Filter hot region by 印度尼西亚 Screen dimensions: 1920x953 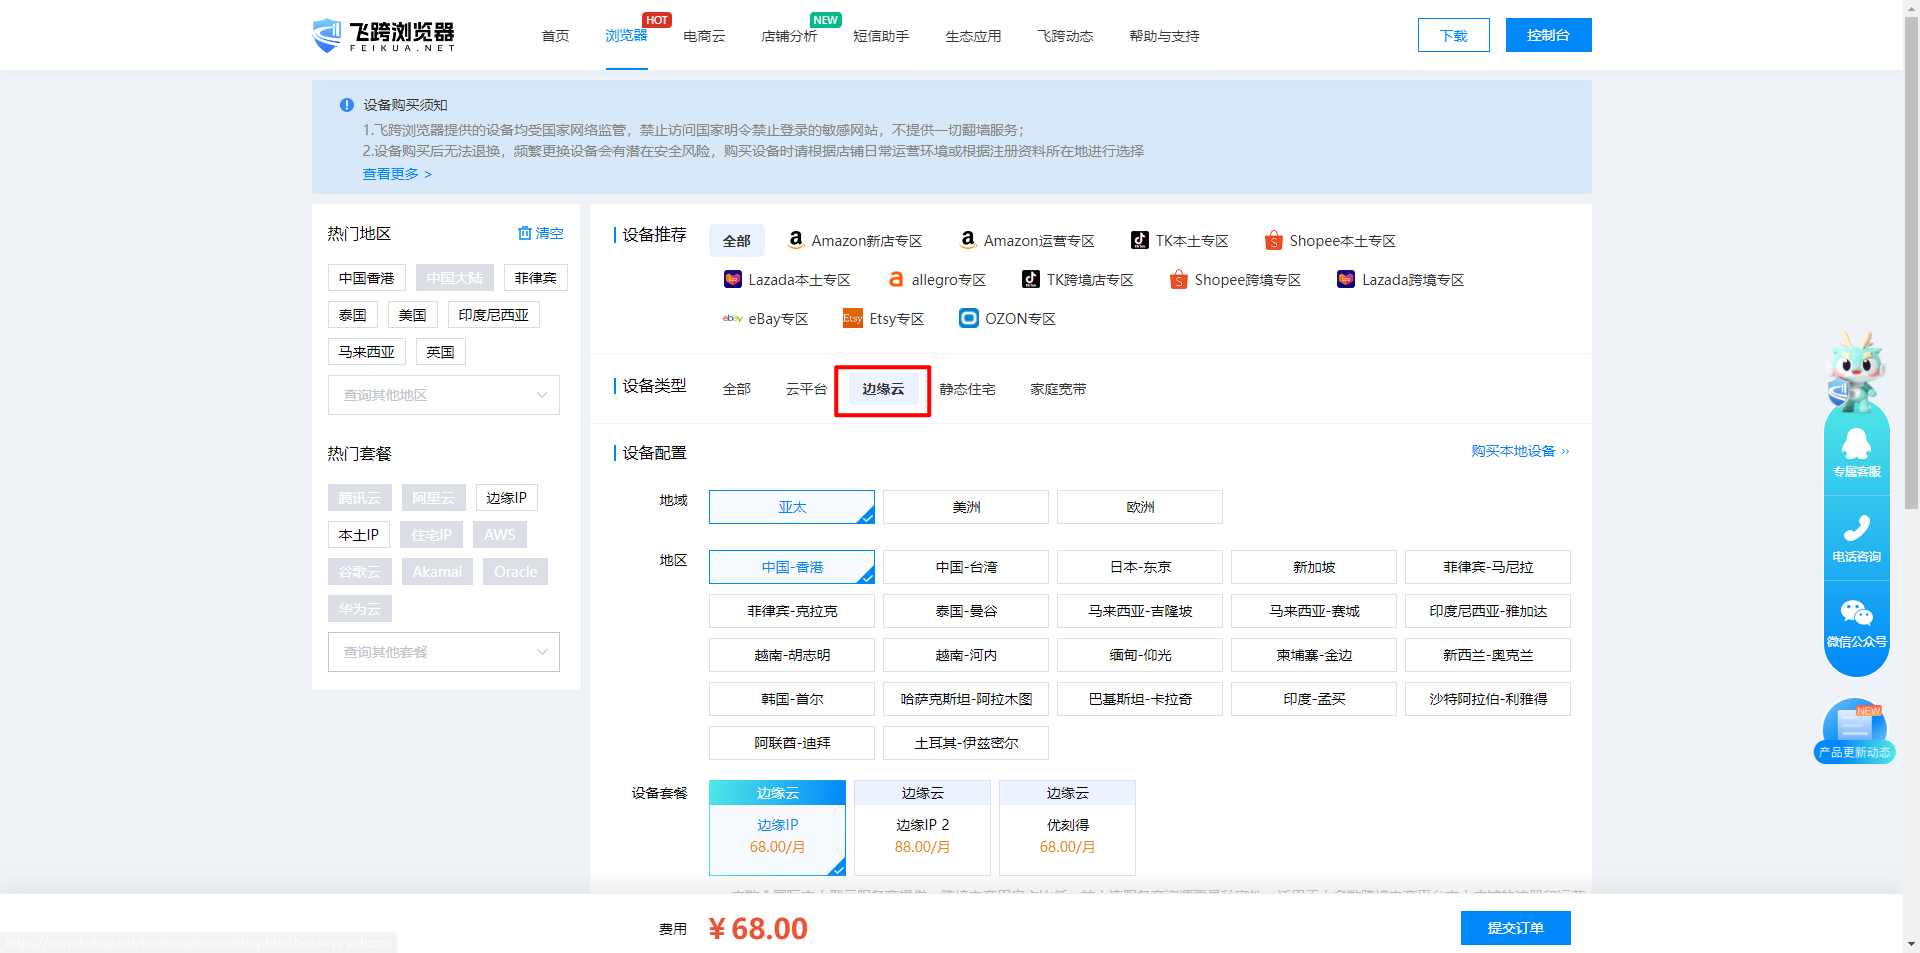493,315
